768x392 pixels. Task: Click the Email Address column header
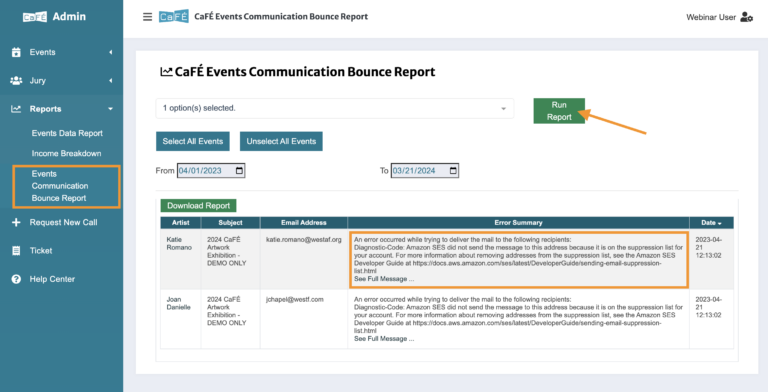tap(304, 222)
